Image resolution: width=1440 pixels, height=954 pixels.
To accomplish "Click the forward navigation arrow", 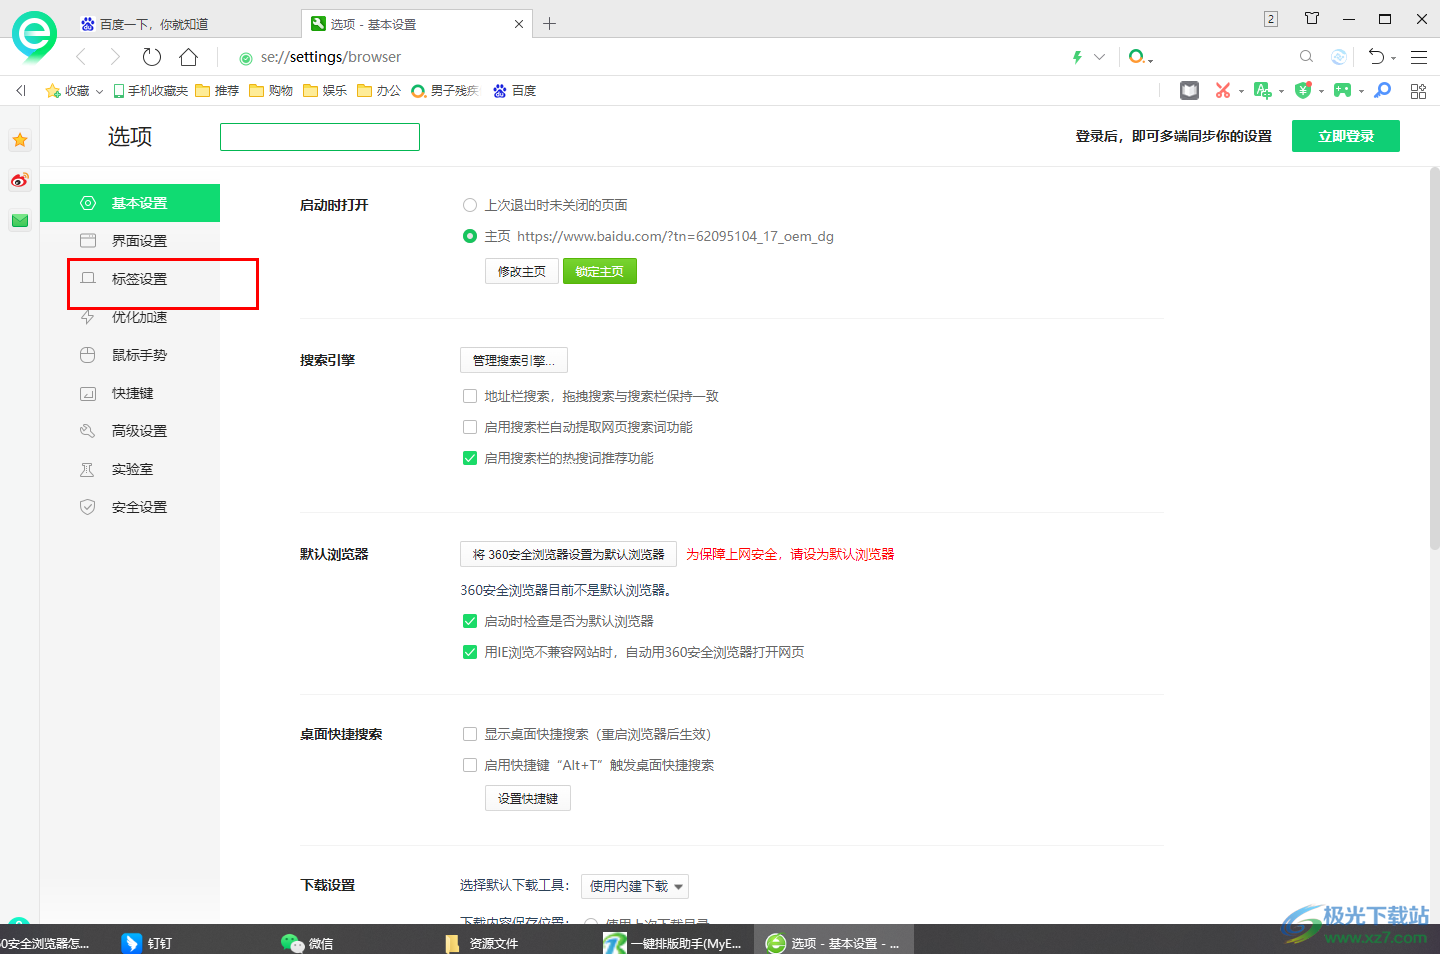I will 115,57.
